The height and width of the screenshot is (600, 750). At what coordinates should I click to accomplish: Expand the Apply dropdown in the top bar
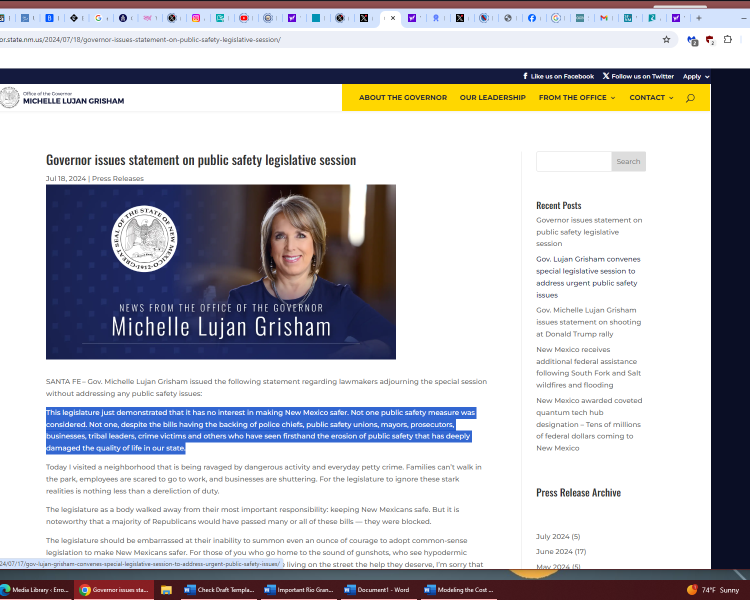click(x=696, y=76)
